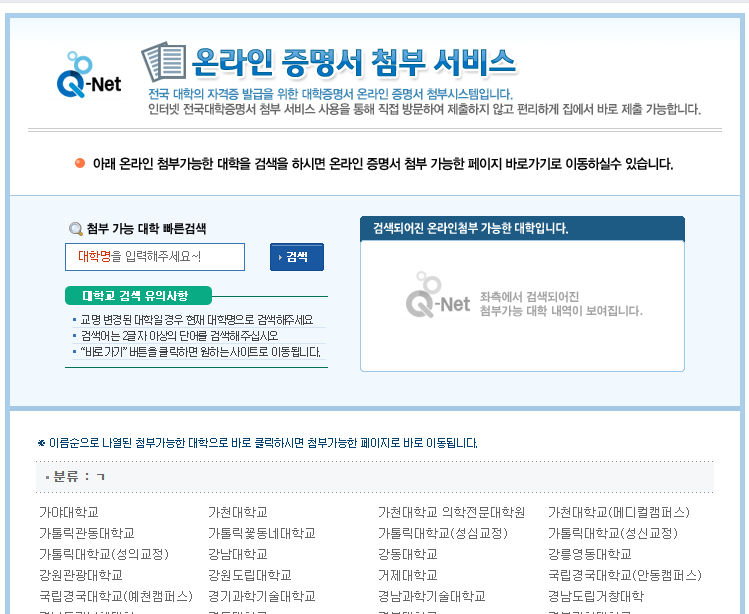Open 가톨릭대학교(성신교정) link
749x614 pixels.
[613, 533]
